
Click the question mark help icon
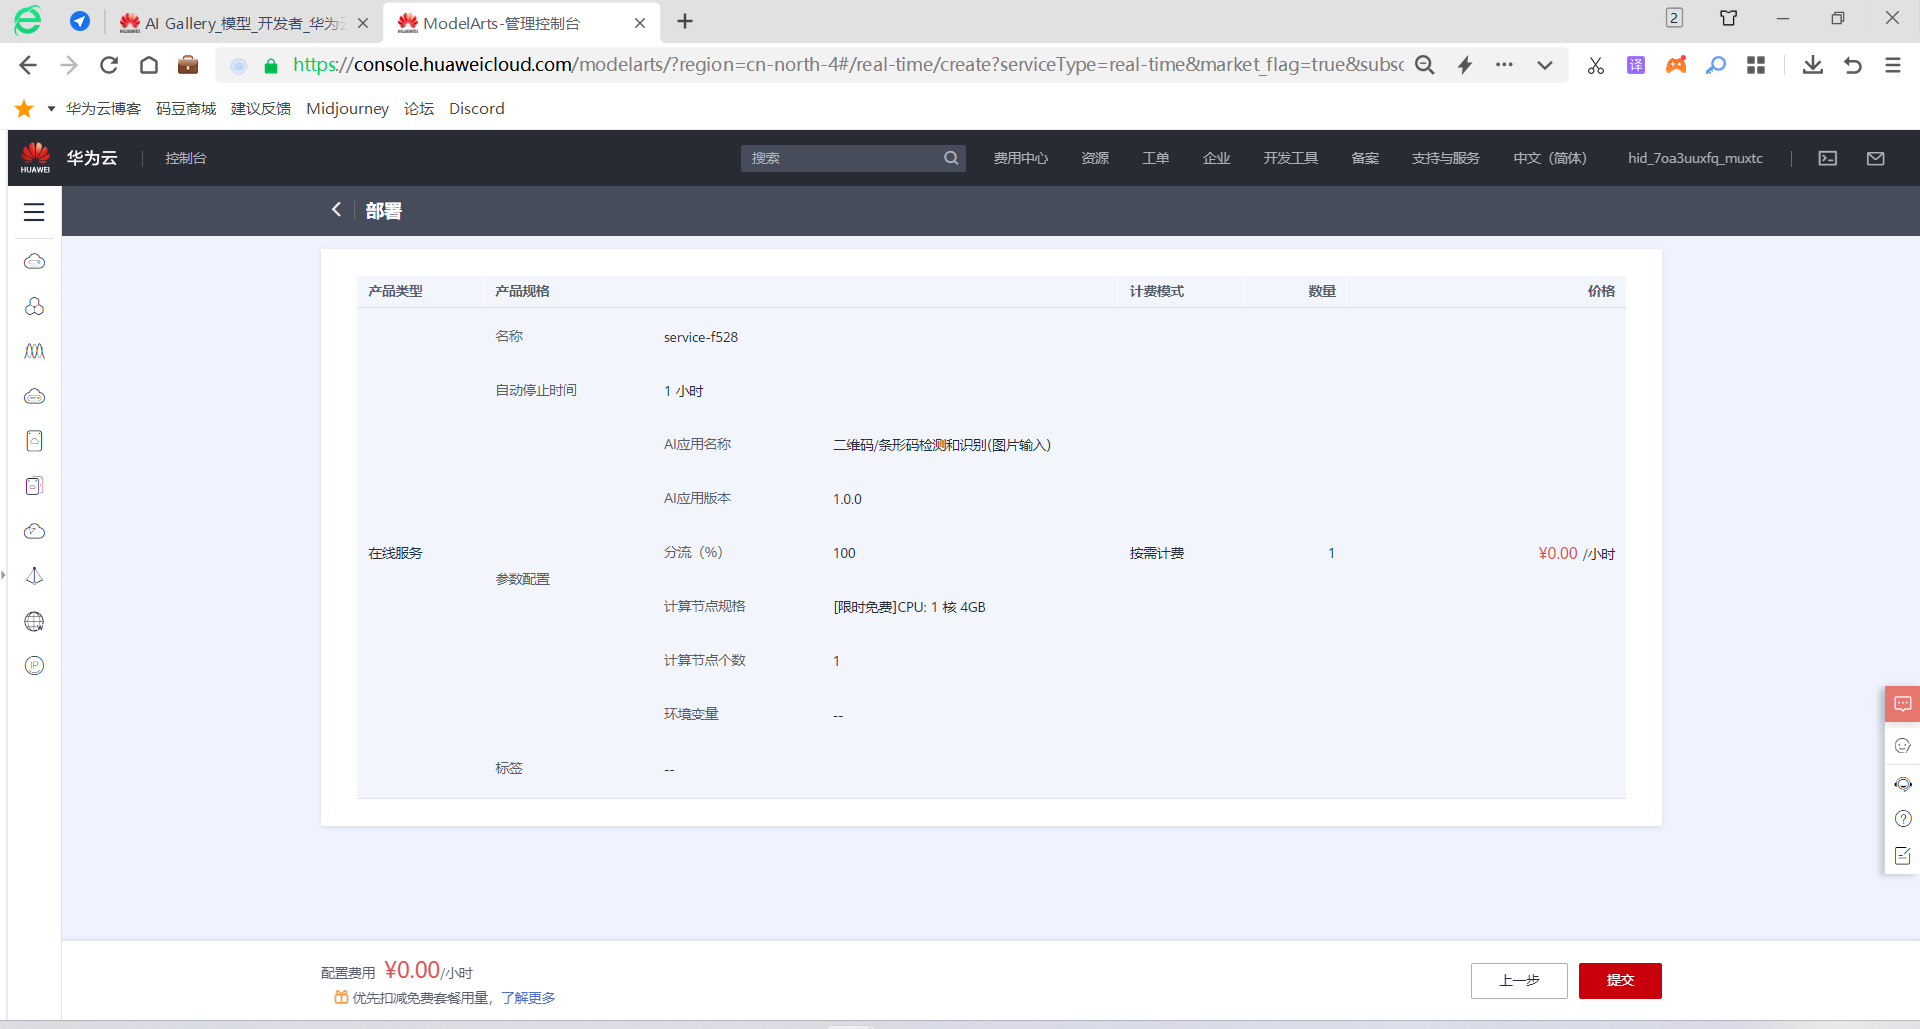coord(1902,819)
